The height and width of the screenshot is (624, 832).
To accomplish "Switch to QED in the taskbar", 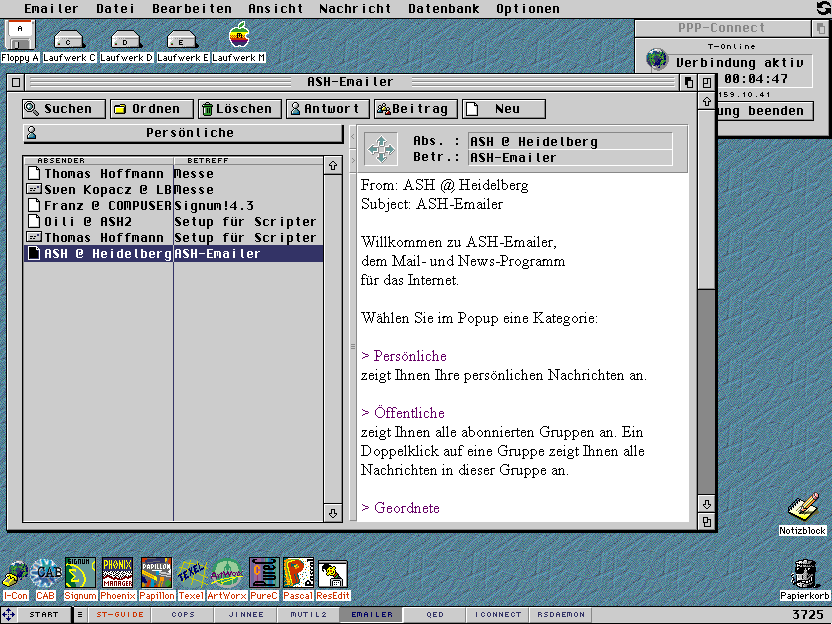I will tap(435, 615).
